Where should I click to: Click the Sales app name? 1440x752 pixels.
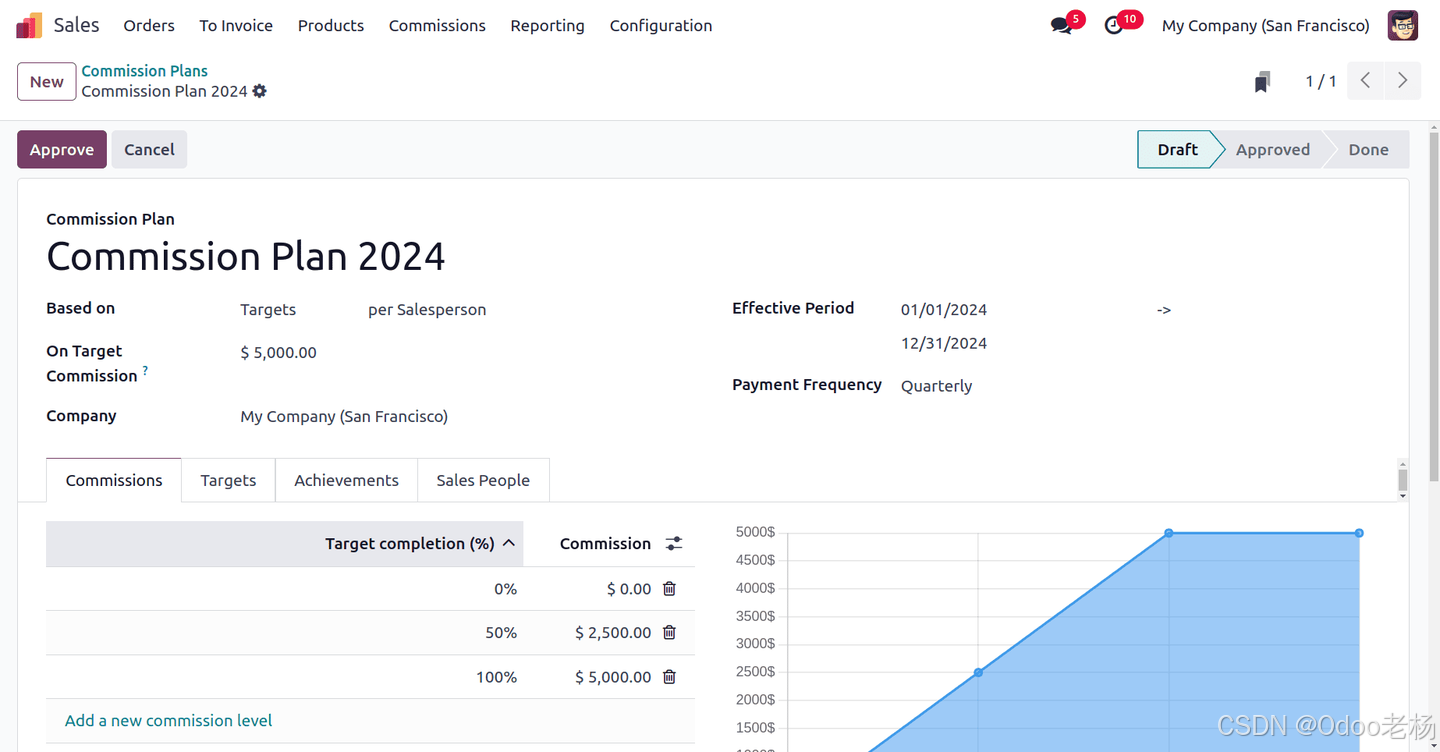[76, 25]
